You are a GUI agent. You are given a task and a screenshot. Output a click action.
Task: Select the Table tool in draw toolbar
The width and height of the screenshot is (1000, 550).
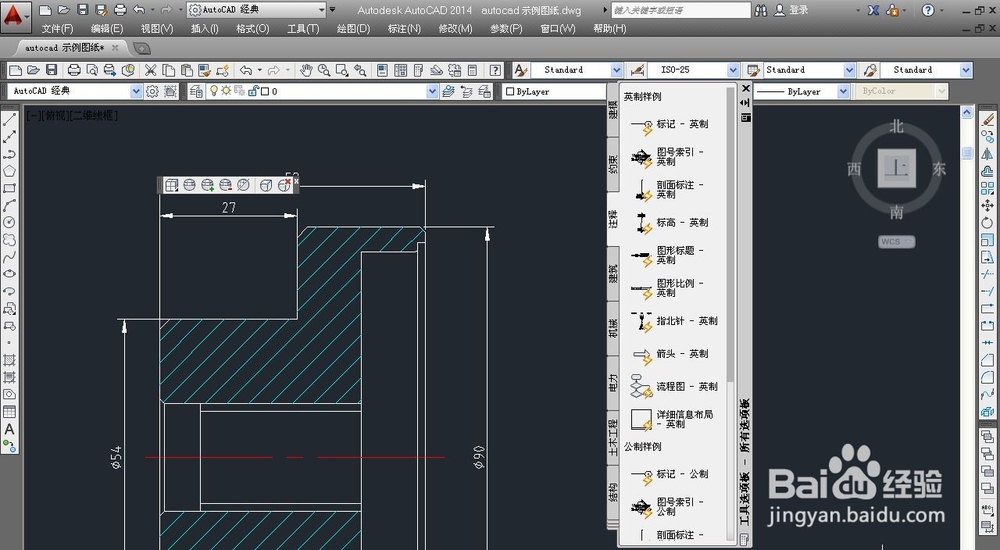[10, 412]
